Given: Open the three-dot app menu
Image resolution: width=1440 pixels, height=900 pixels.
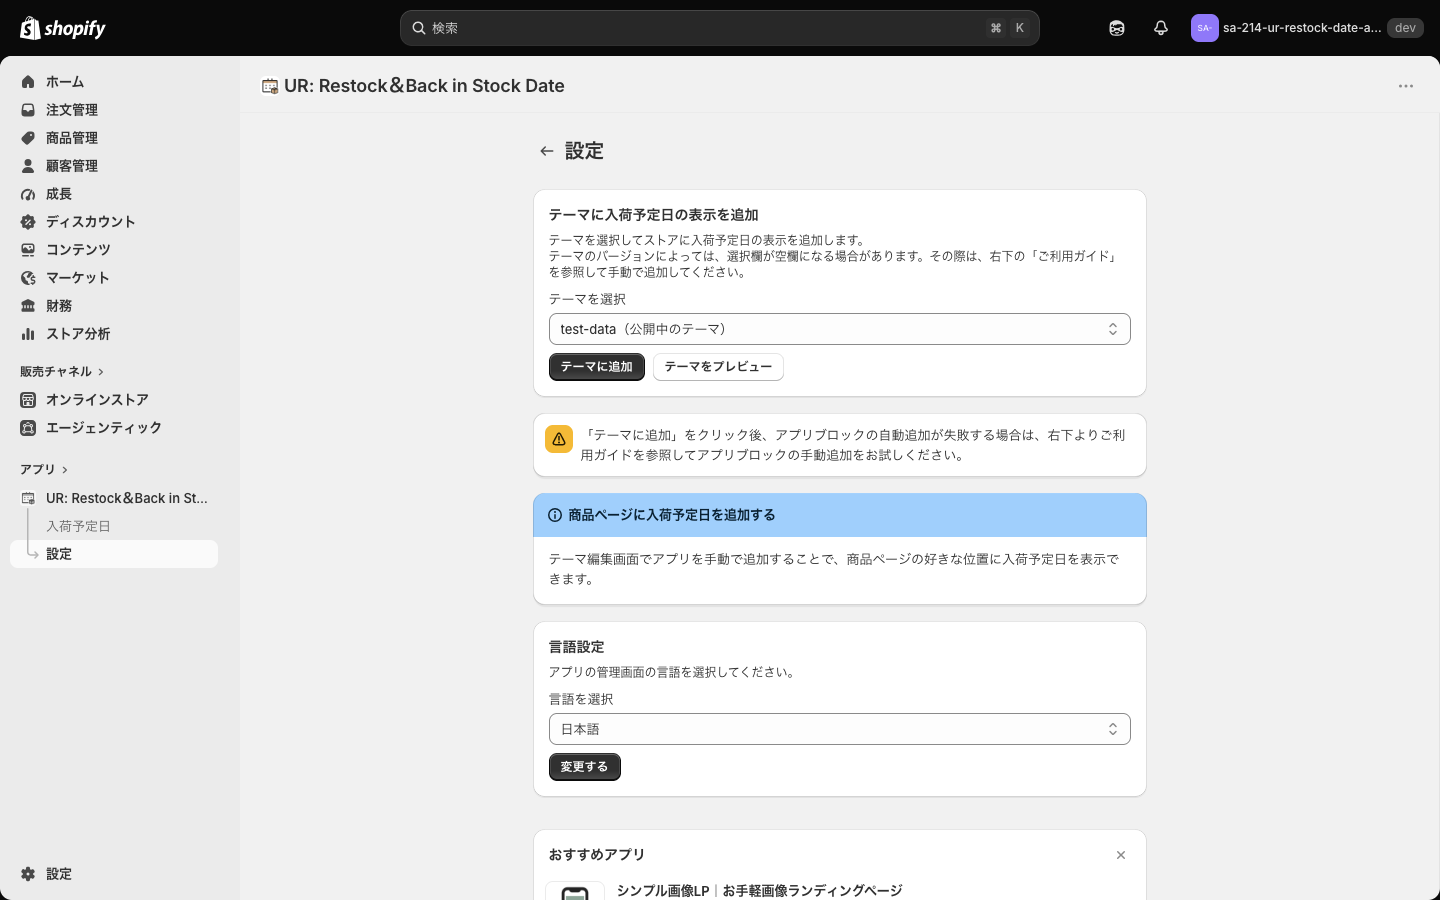Looking at the screenshot, I should tap(1406, 86).
